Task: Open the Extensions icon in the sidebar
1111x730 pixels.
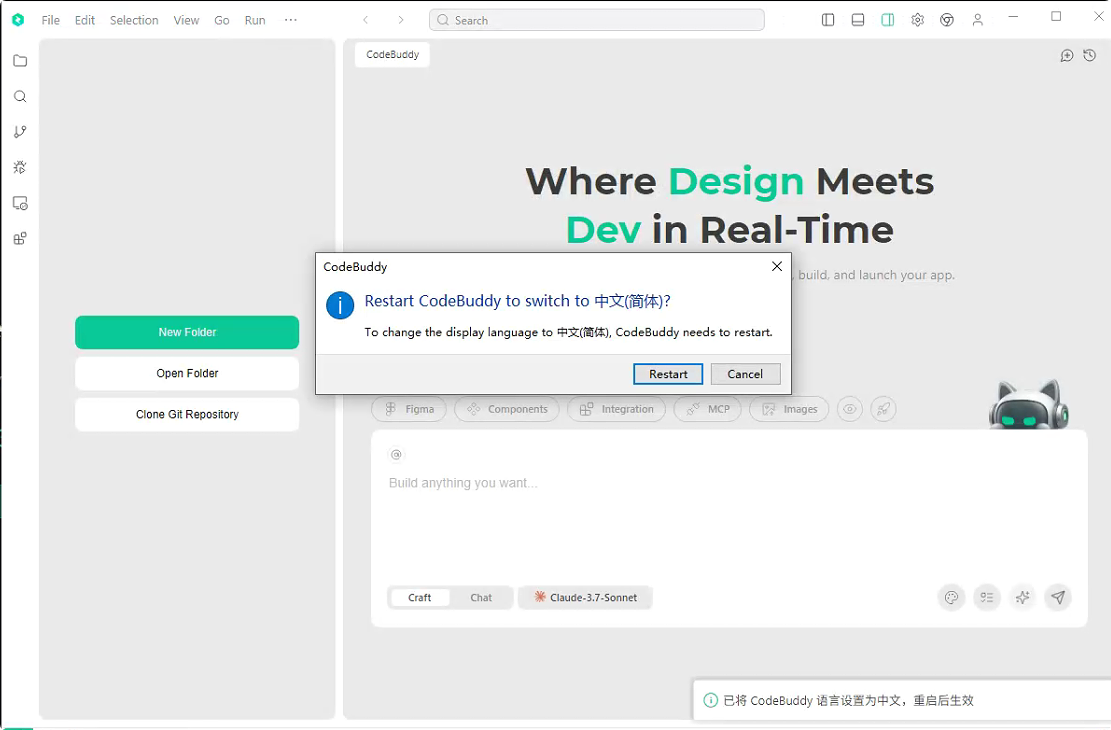Action: click(x=19, y=238)
